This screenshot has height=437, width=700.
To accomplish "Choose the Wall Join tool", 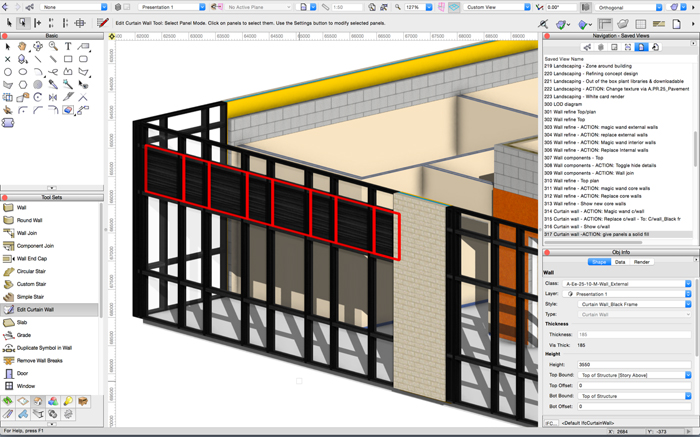I will (27, 233).
